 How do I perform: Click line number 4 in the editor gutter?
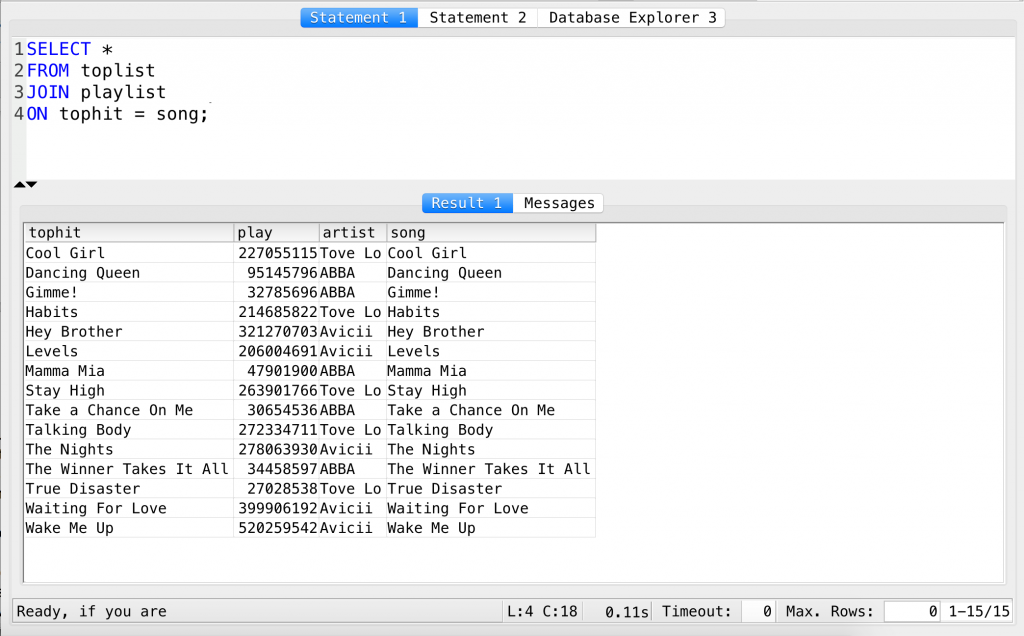pyautogui.click(x=17, y=114)
